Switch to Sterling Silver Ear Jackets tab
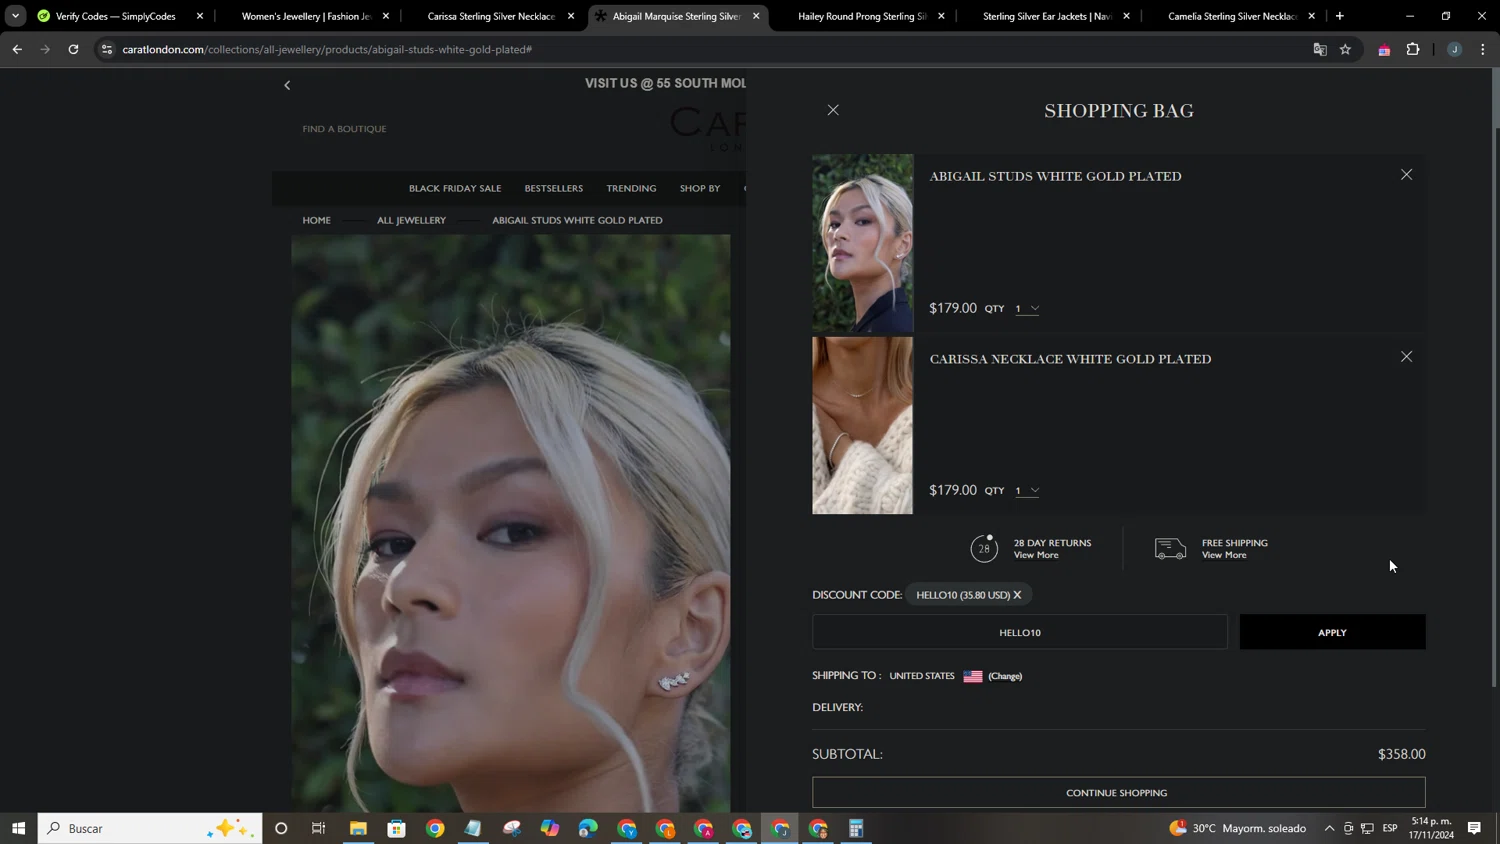This screenshot has height=844, width=1500. (x=1047, y=16)
